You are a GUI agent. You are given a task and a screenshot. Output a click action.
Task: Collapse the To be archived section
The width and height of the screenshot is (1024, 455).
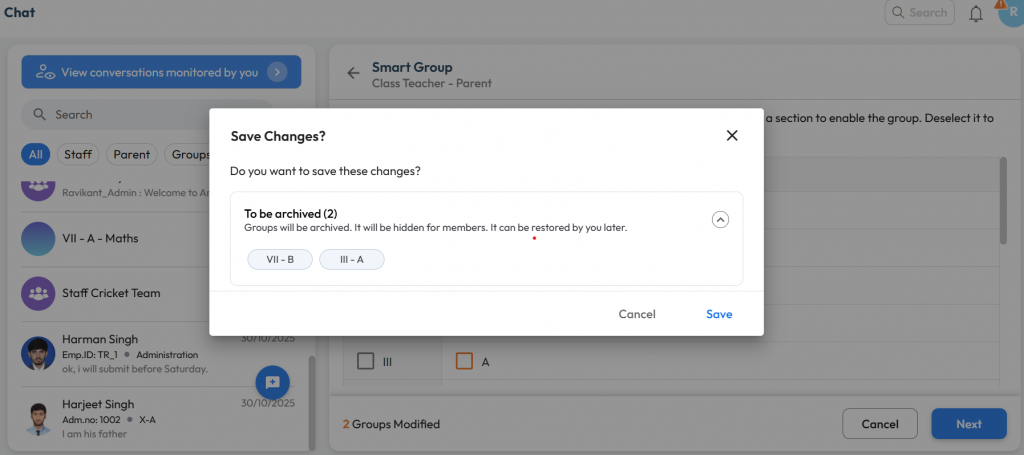click(720, 220)
